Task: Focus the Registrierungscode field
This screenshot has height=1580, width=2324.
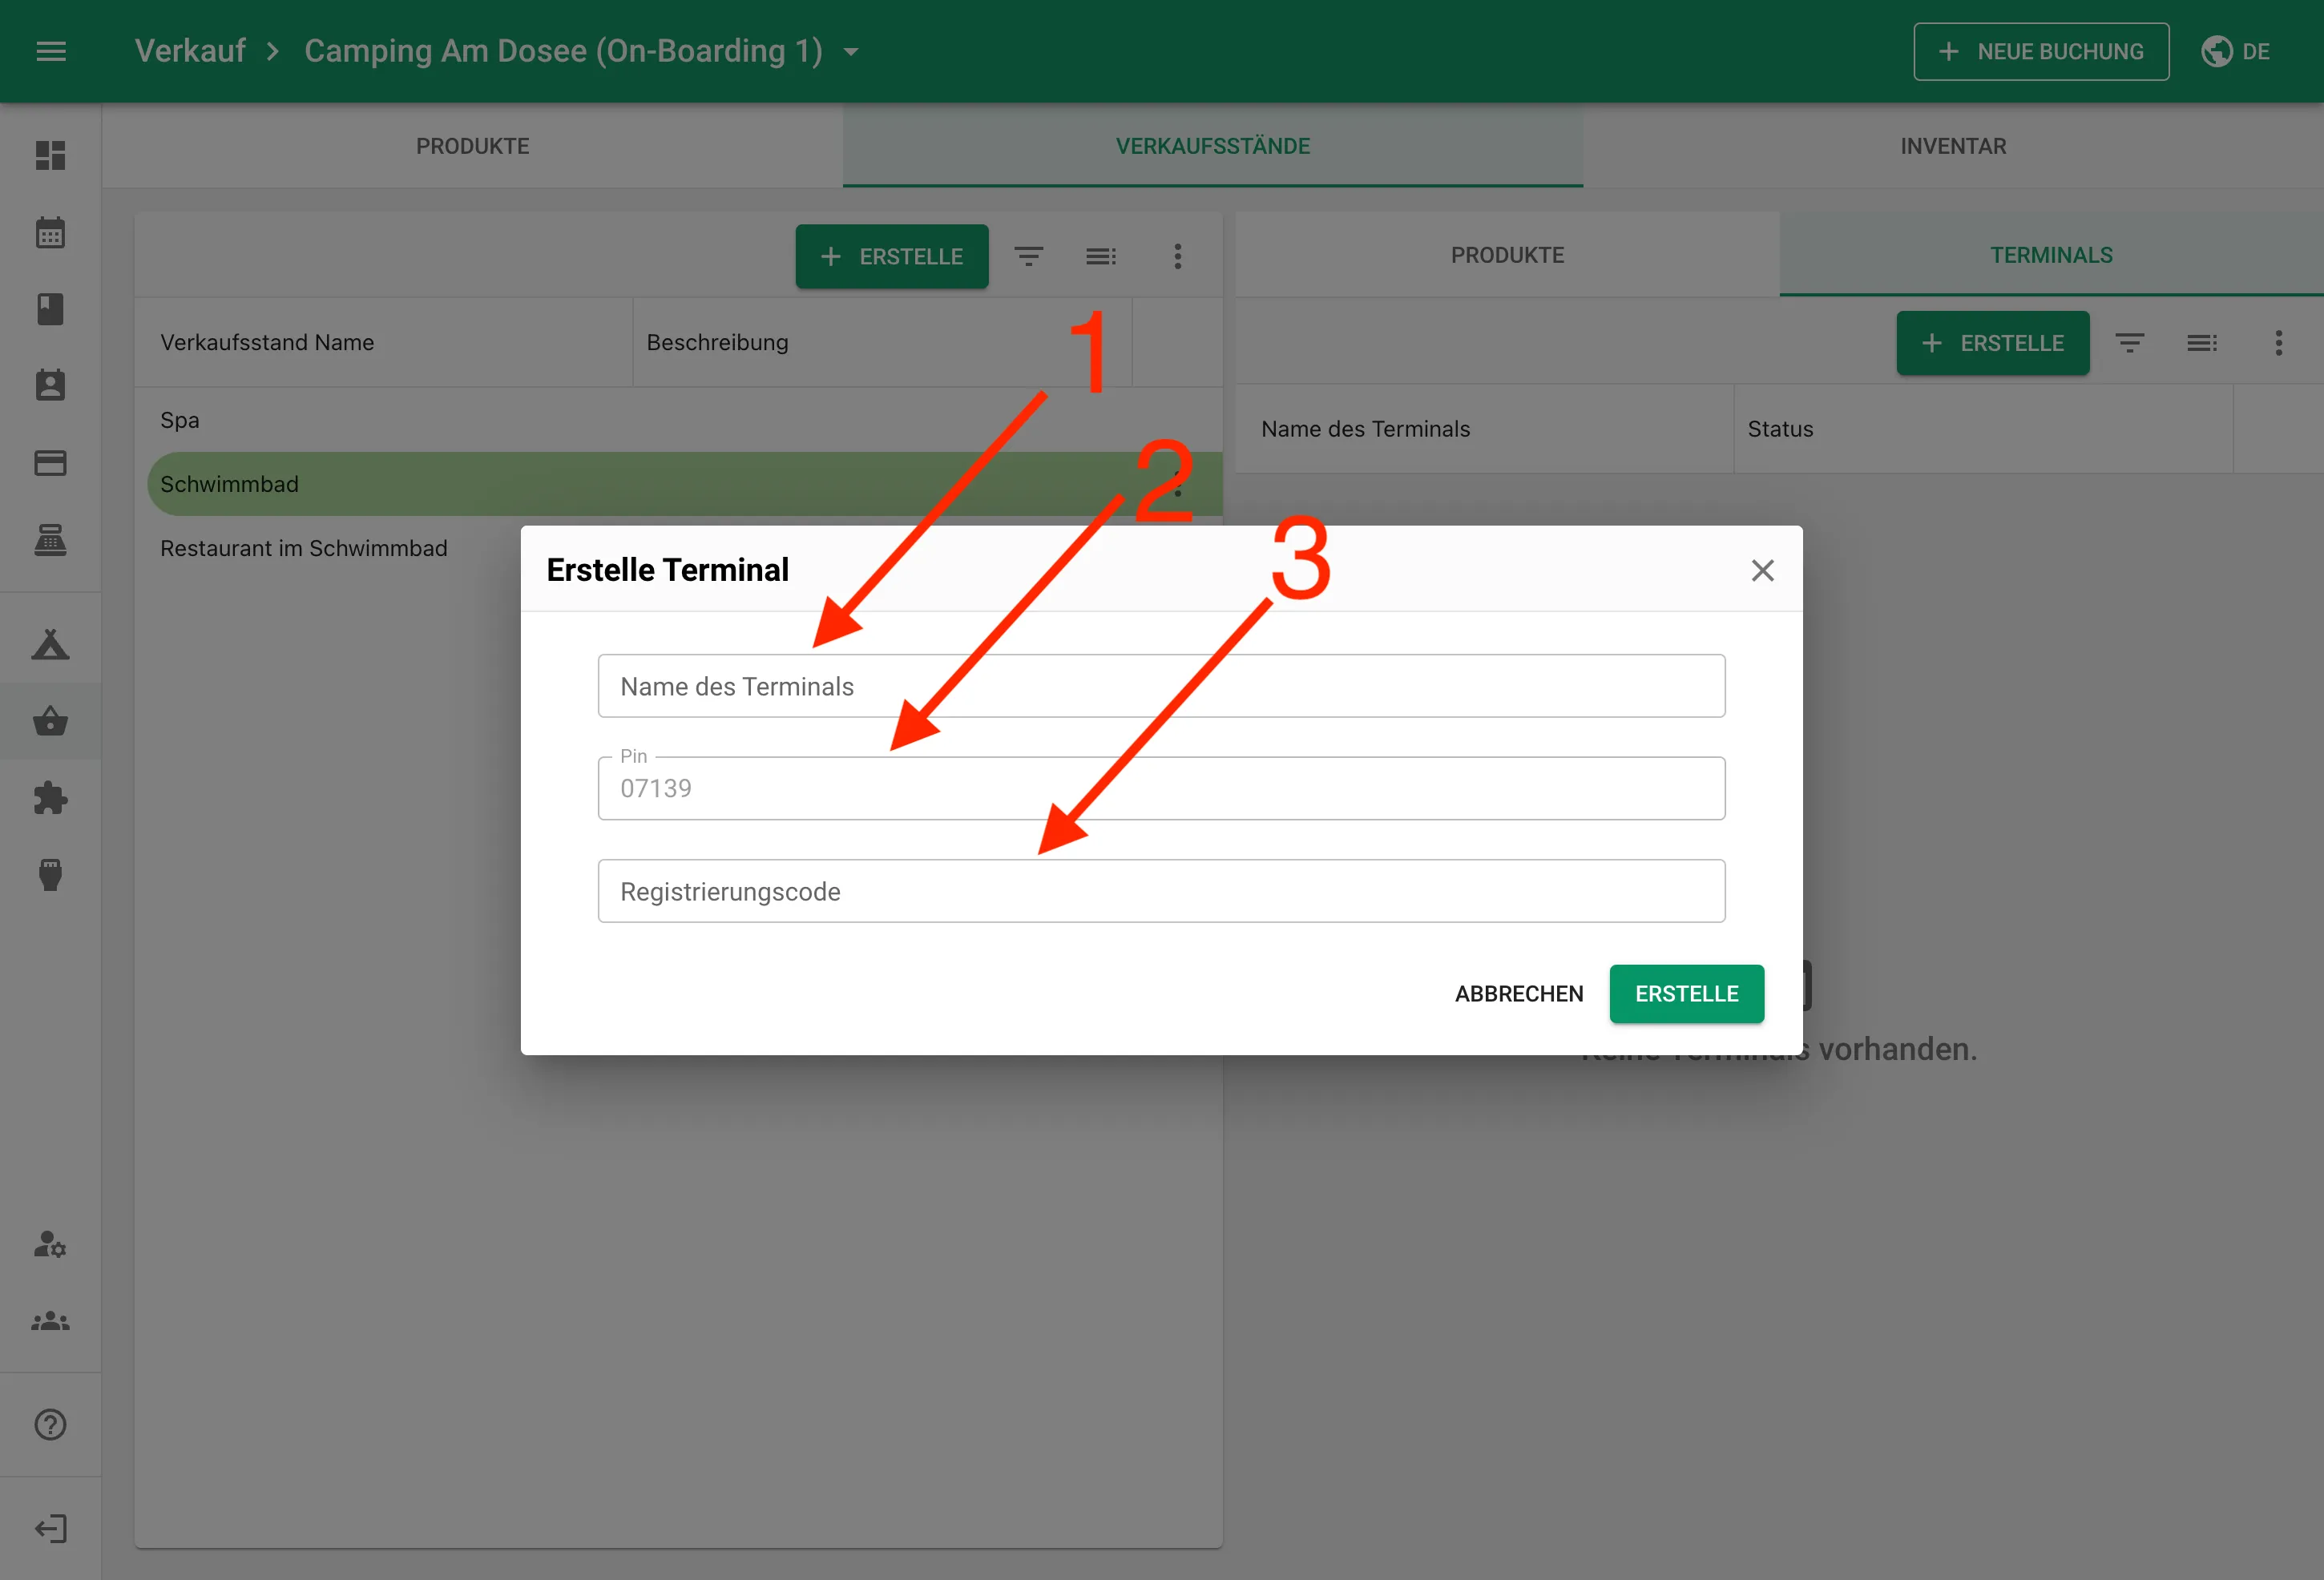Action: click(1161, 891)
